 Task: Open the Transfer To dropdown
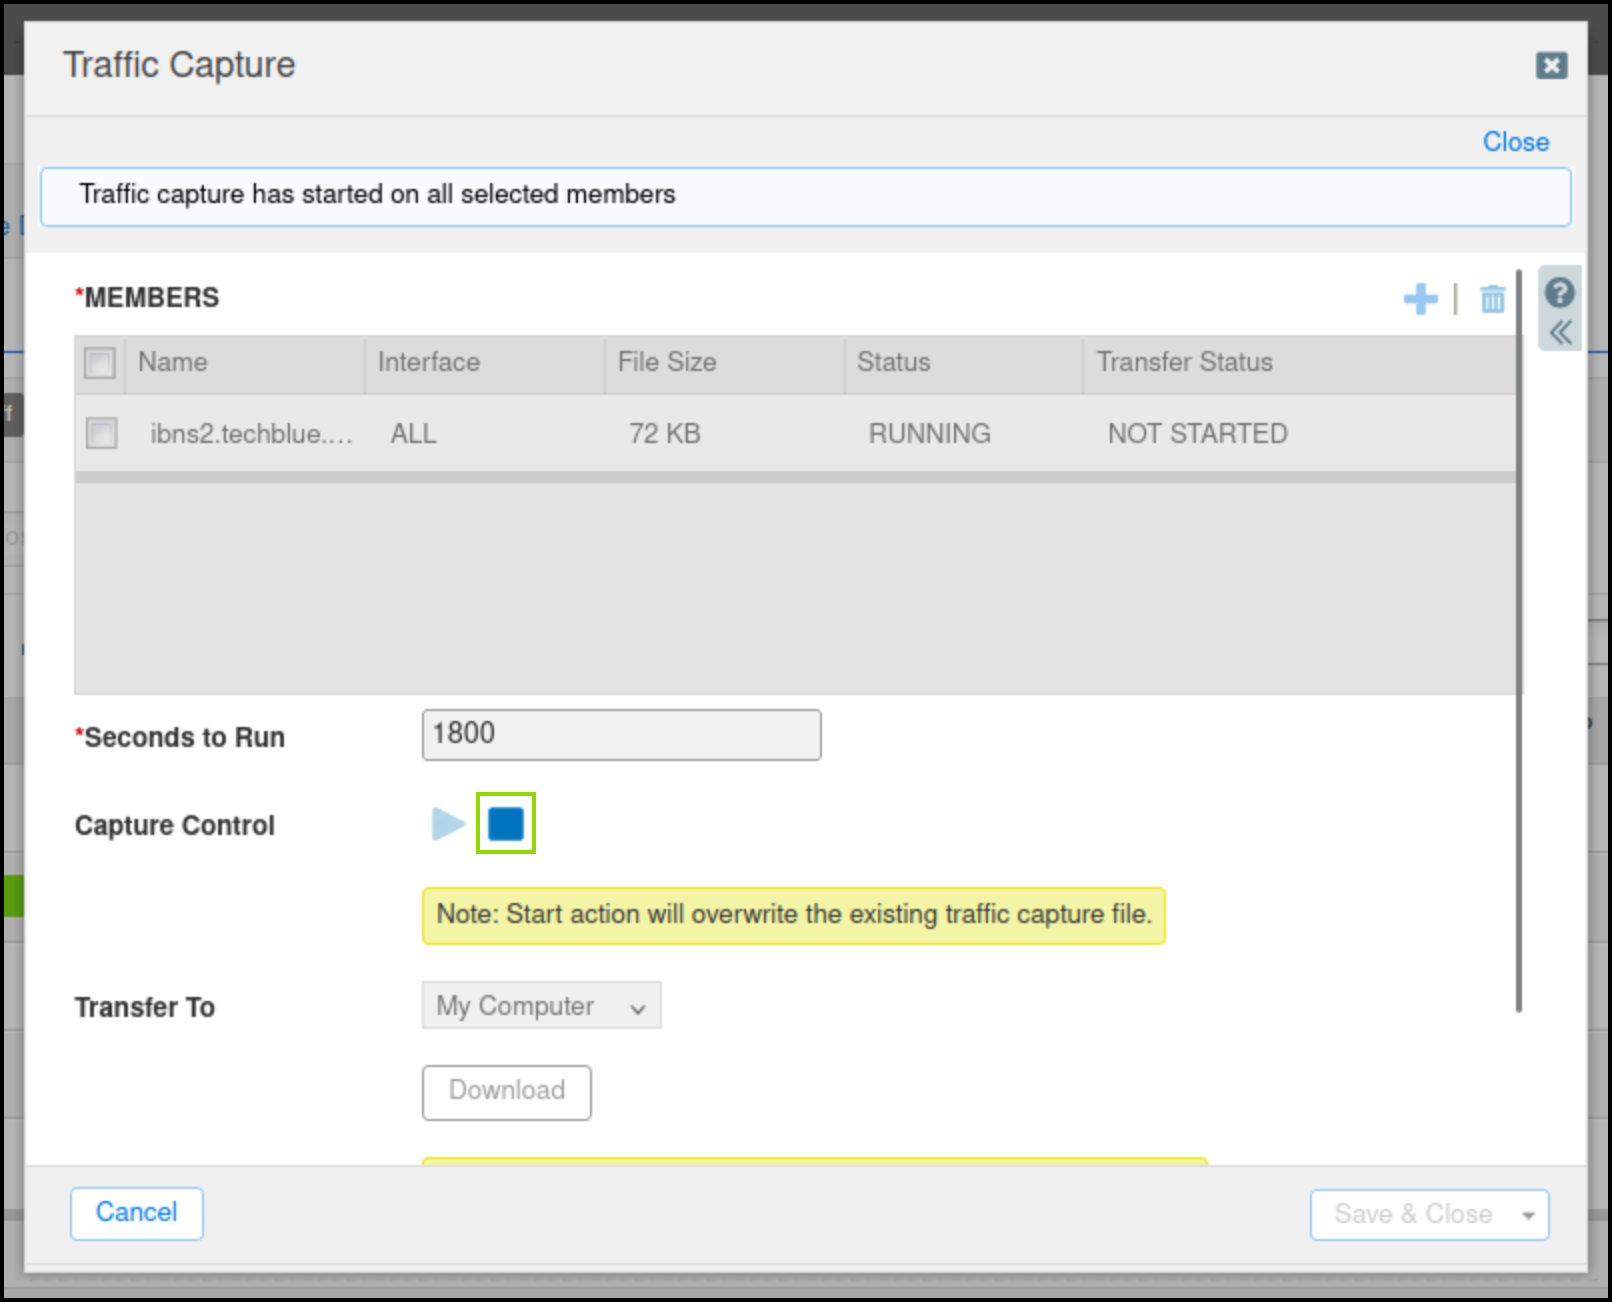click(541, 1006)
